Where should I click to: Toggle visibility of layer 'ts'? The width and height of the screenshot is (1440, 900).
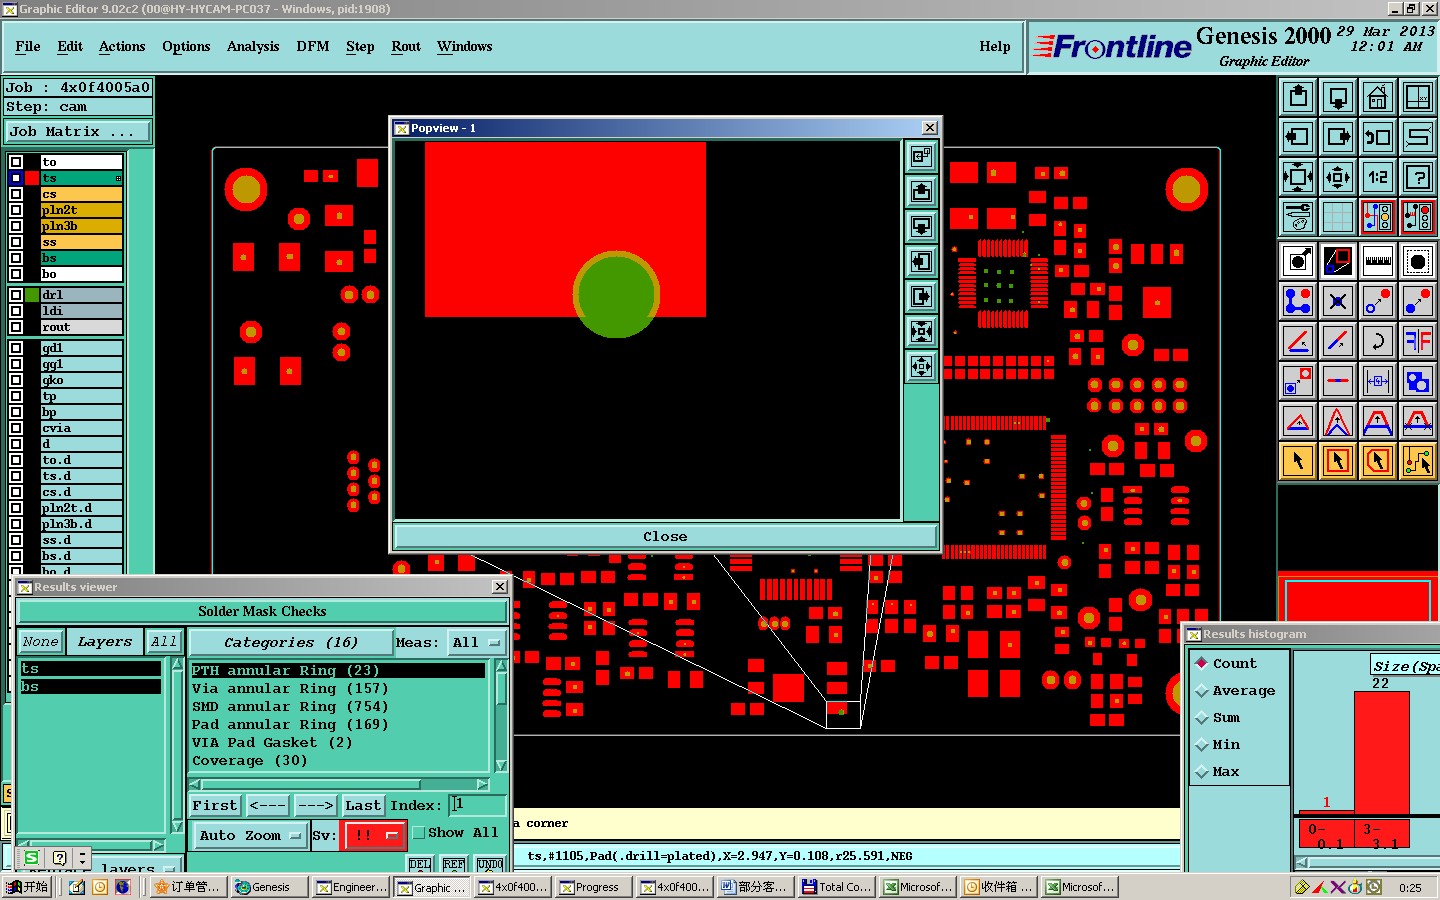[x=16, y=178]
